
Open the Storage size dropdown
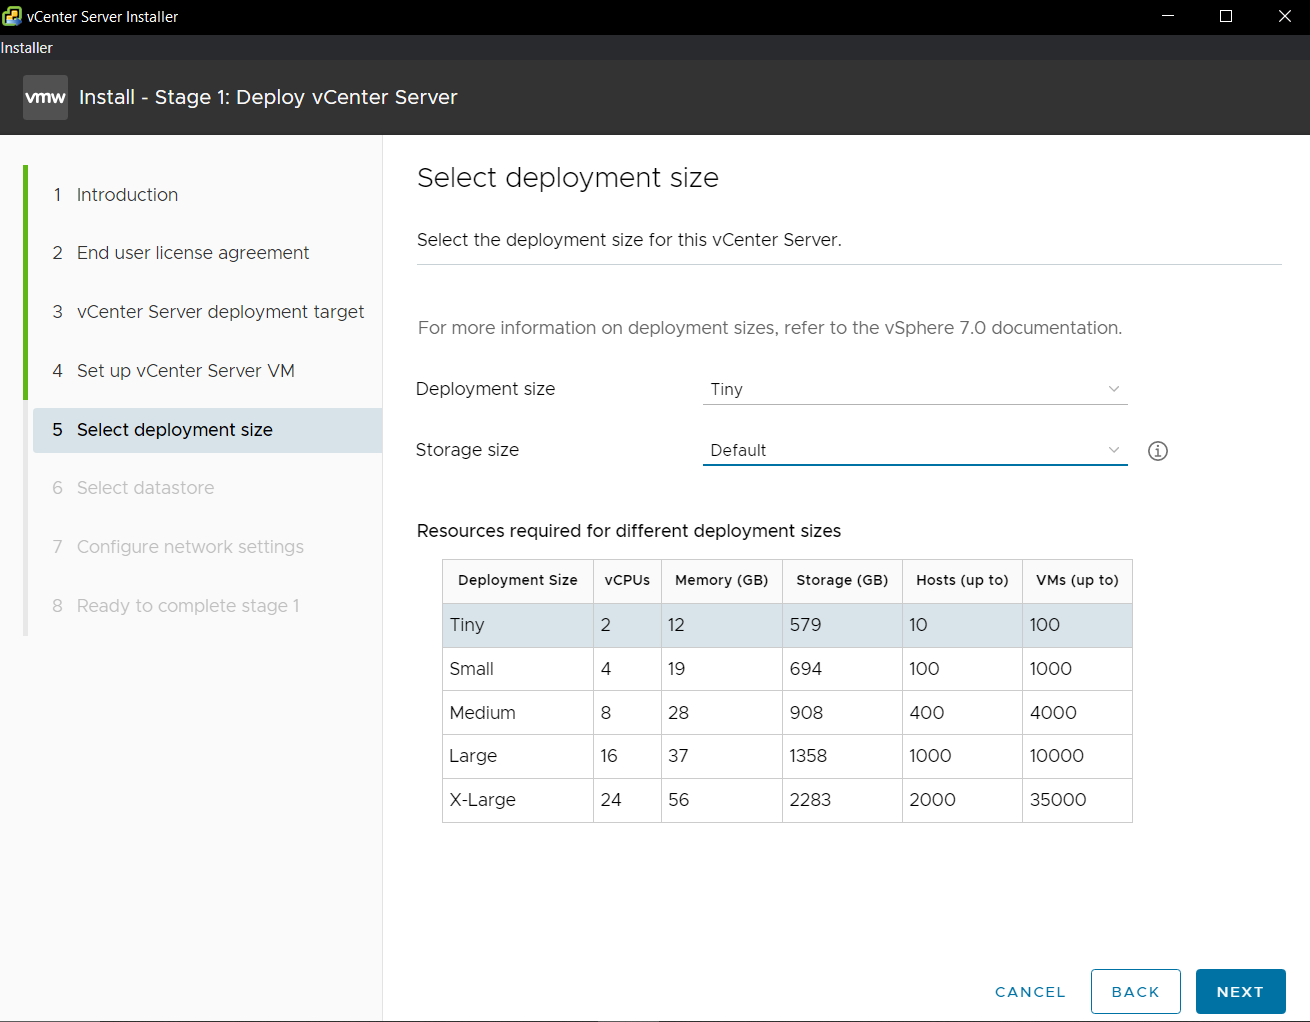(x=915, y=450)
